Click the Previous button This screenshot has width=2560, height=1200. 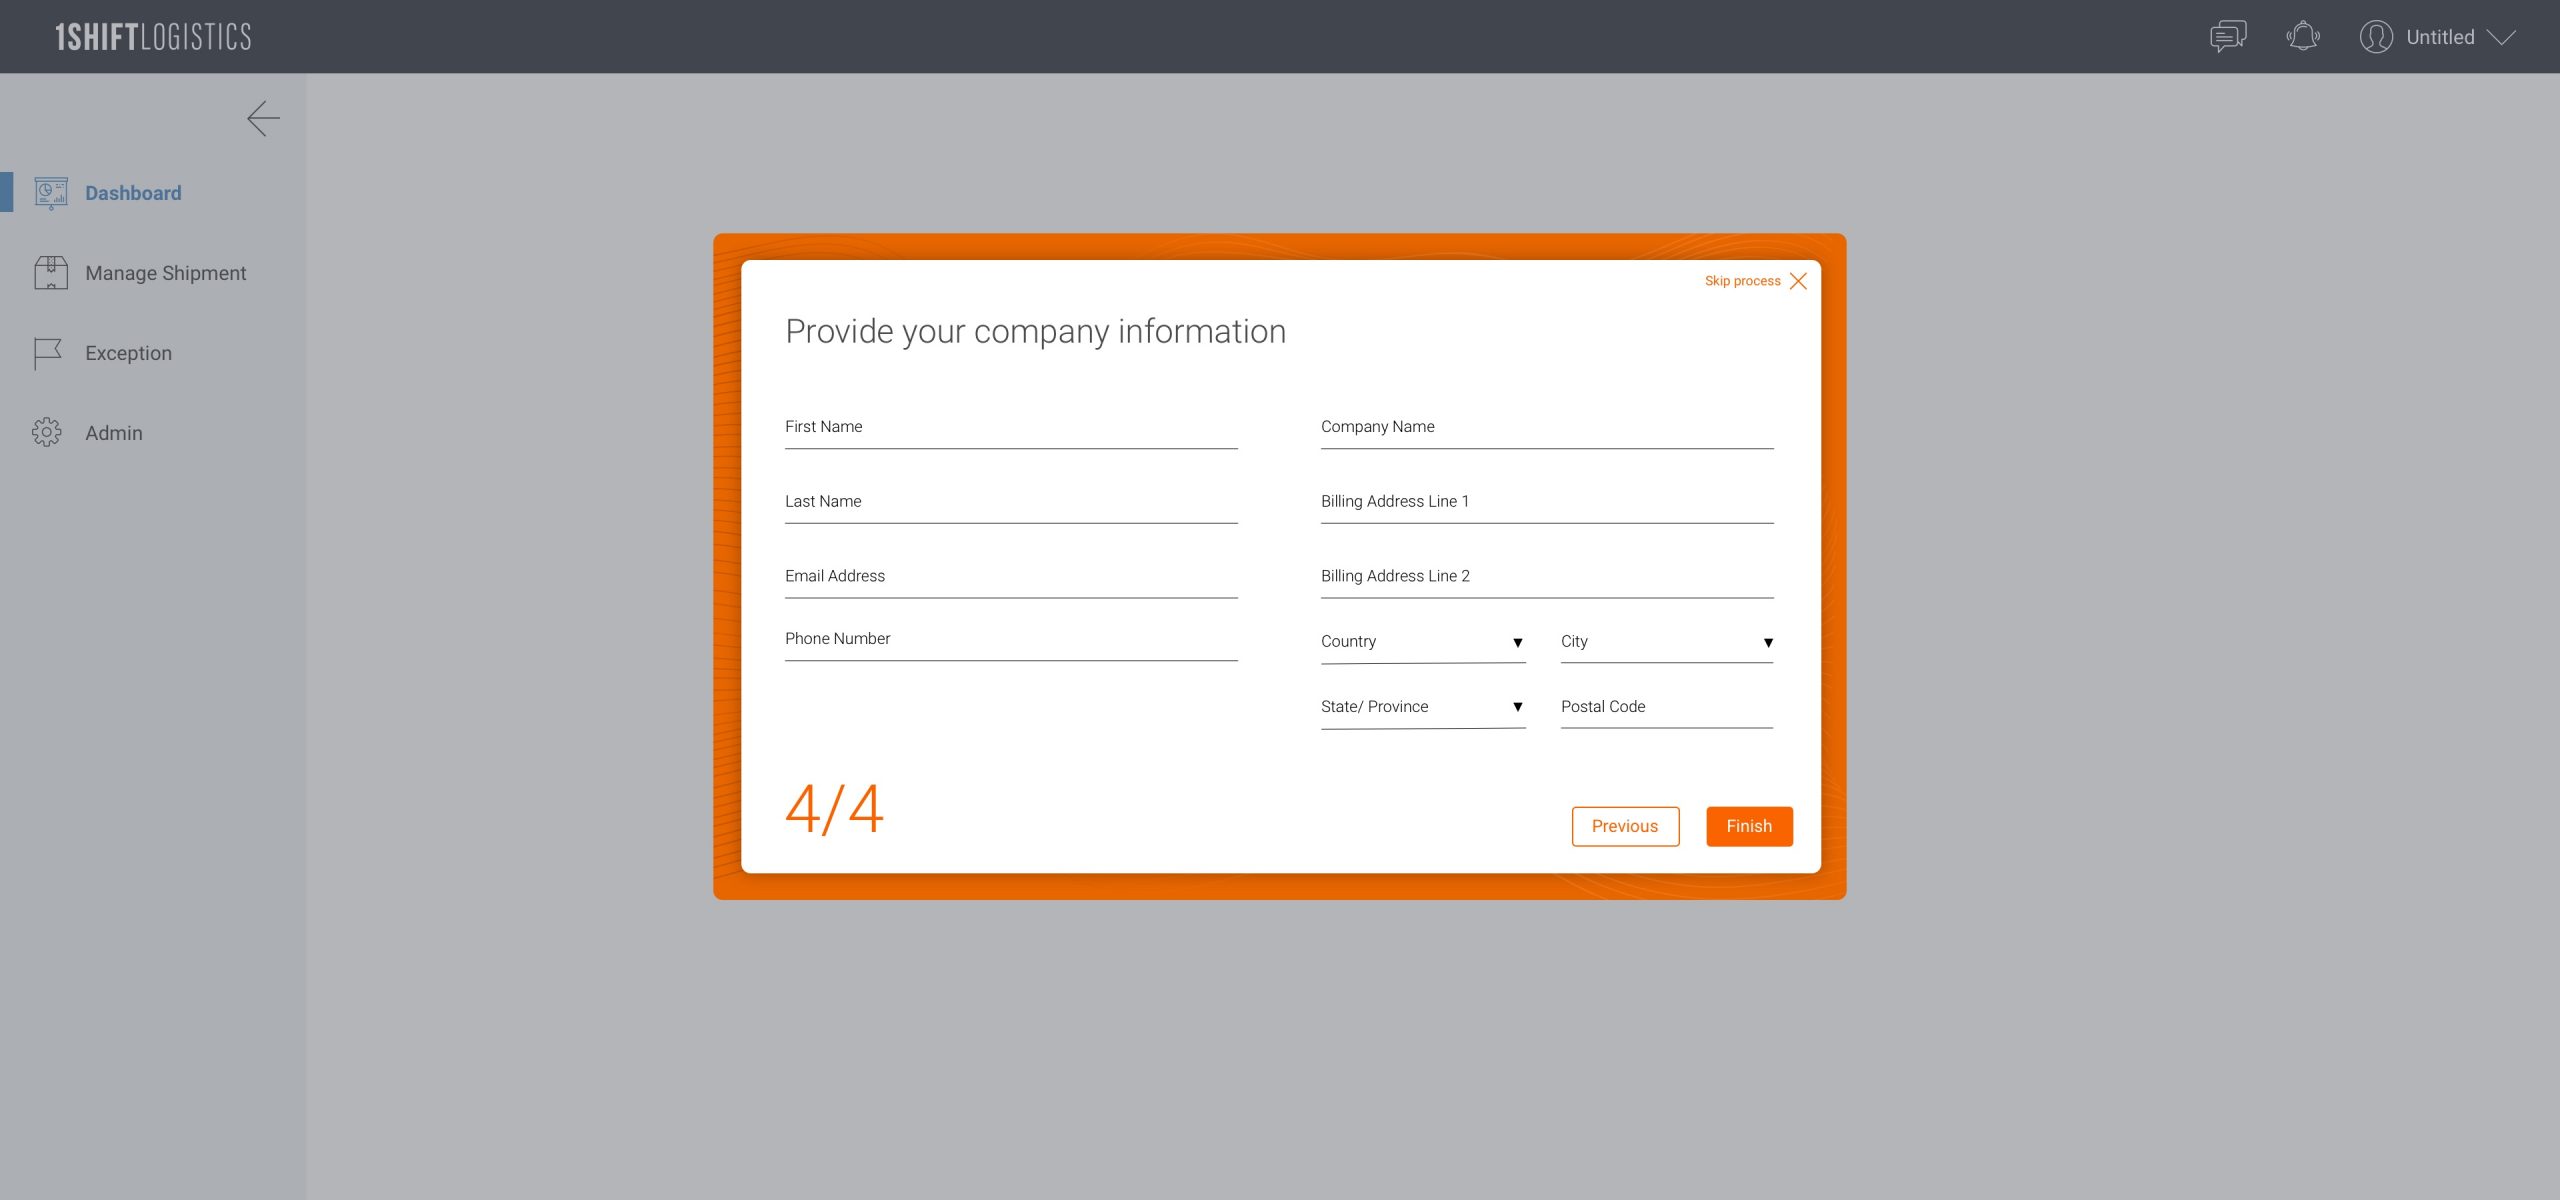tap(1624, 826)
